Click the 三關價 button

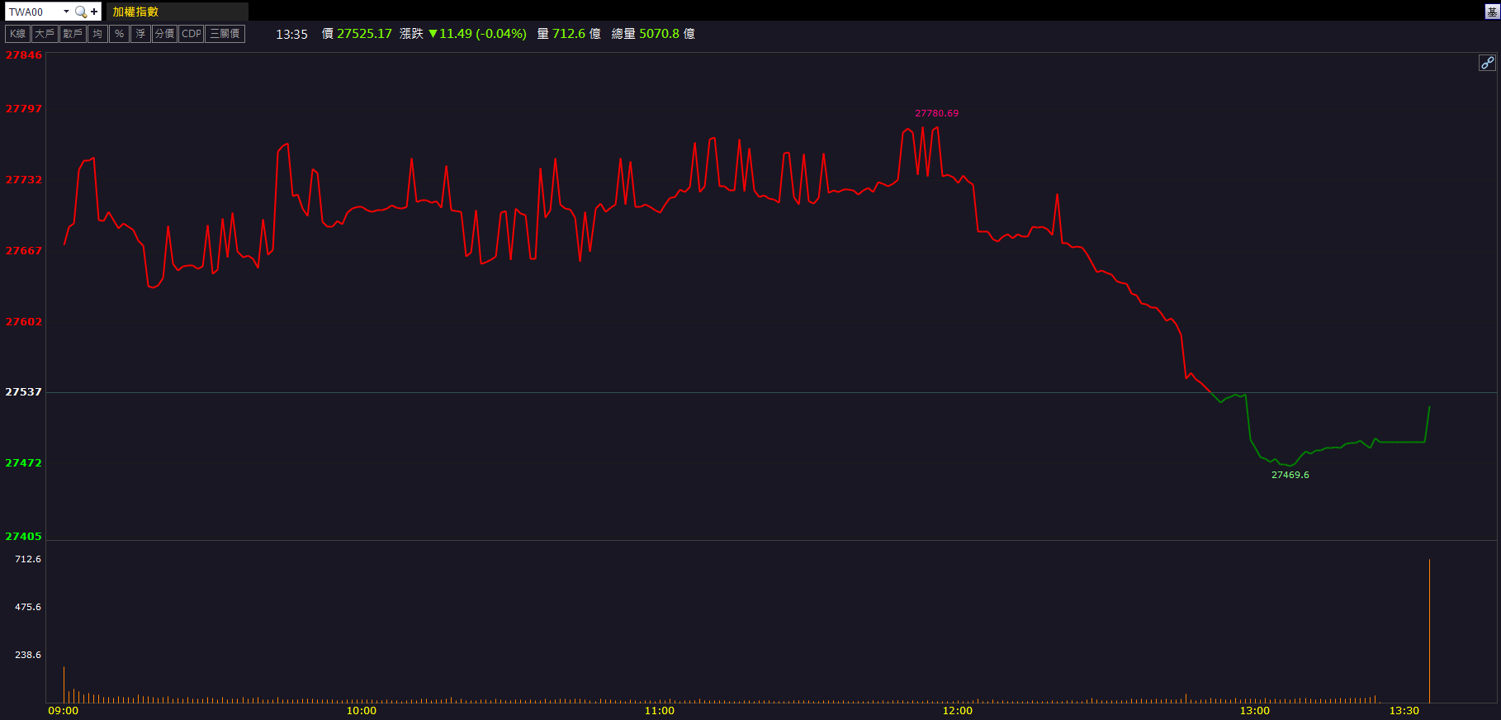coord(225,34)
